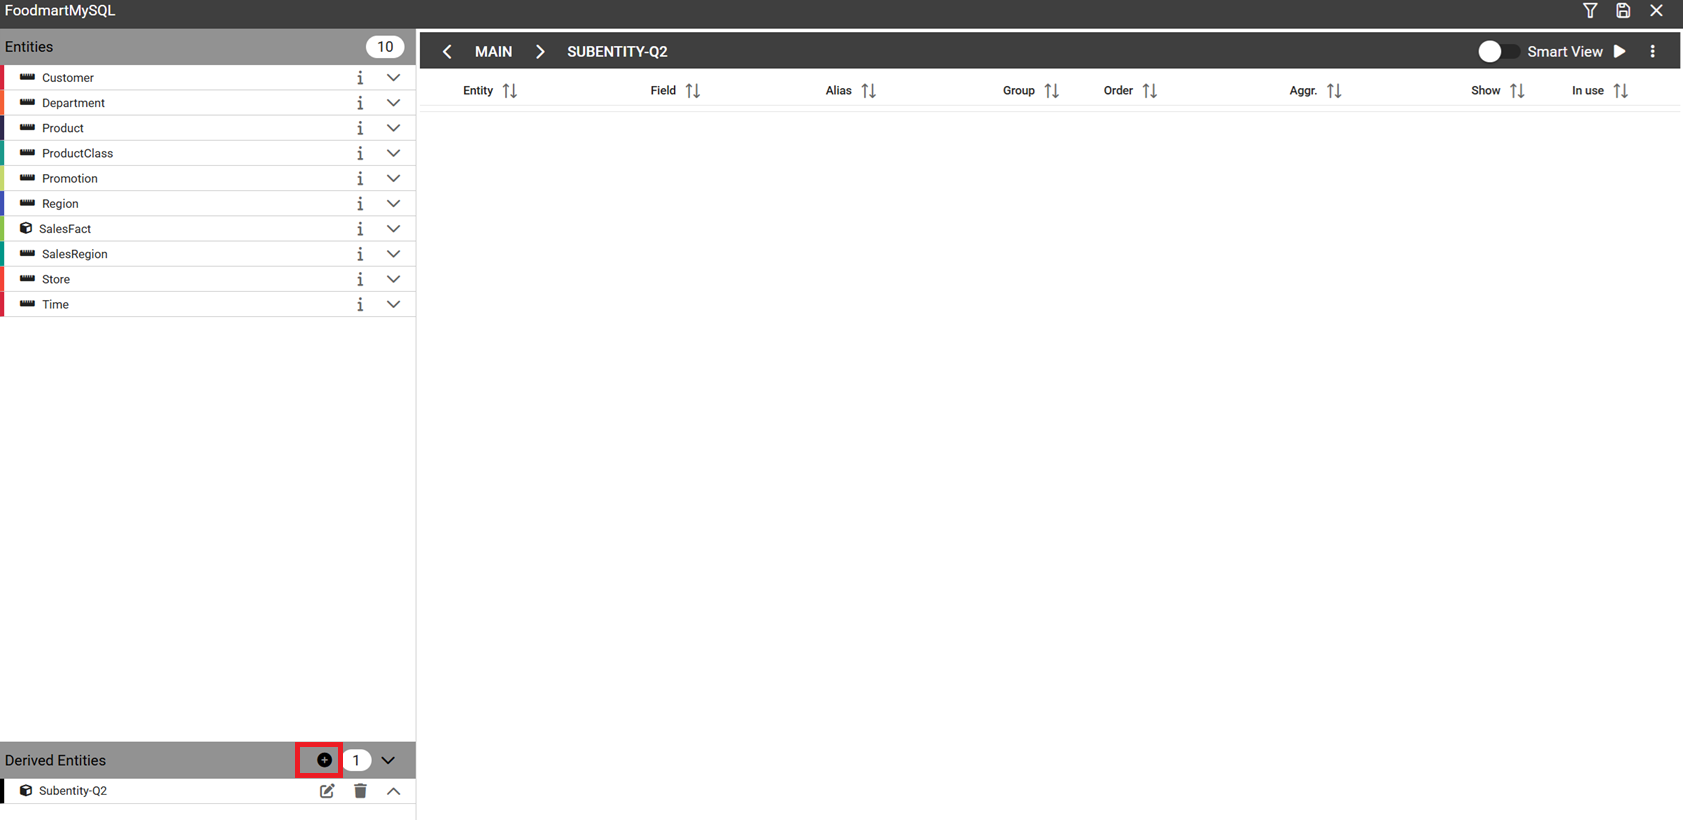Show info for the SalesRegion entity
The image size is (1683, 820).
(x=360, y=254)
